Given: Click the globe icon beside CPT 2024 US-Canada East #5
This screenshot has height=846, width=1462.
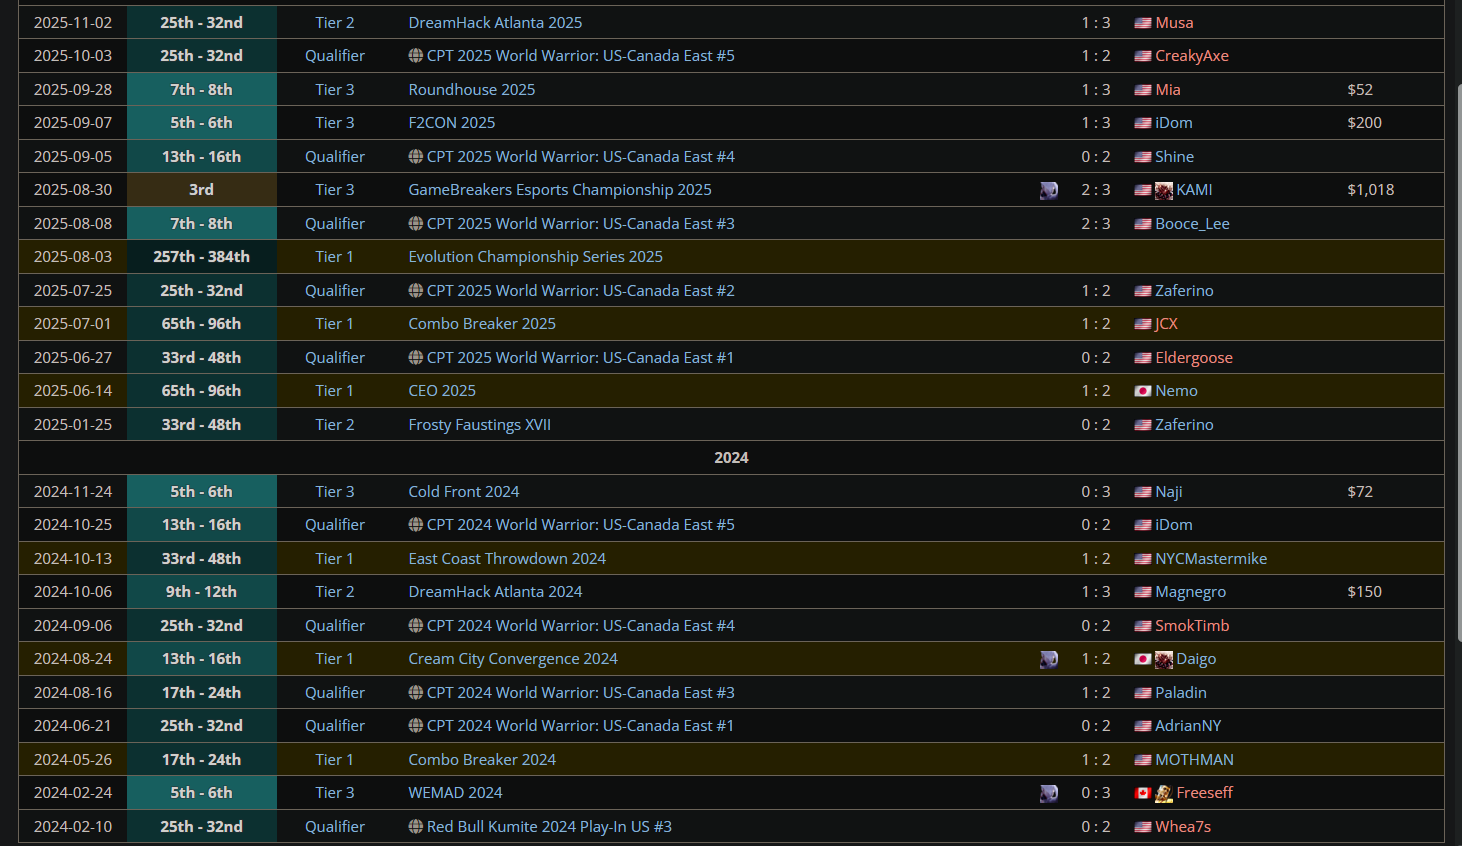Looking at the screenshot, I should [416, 524].
